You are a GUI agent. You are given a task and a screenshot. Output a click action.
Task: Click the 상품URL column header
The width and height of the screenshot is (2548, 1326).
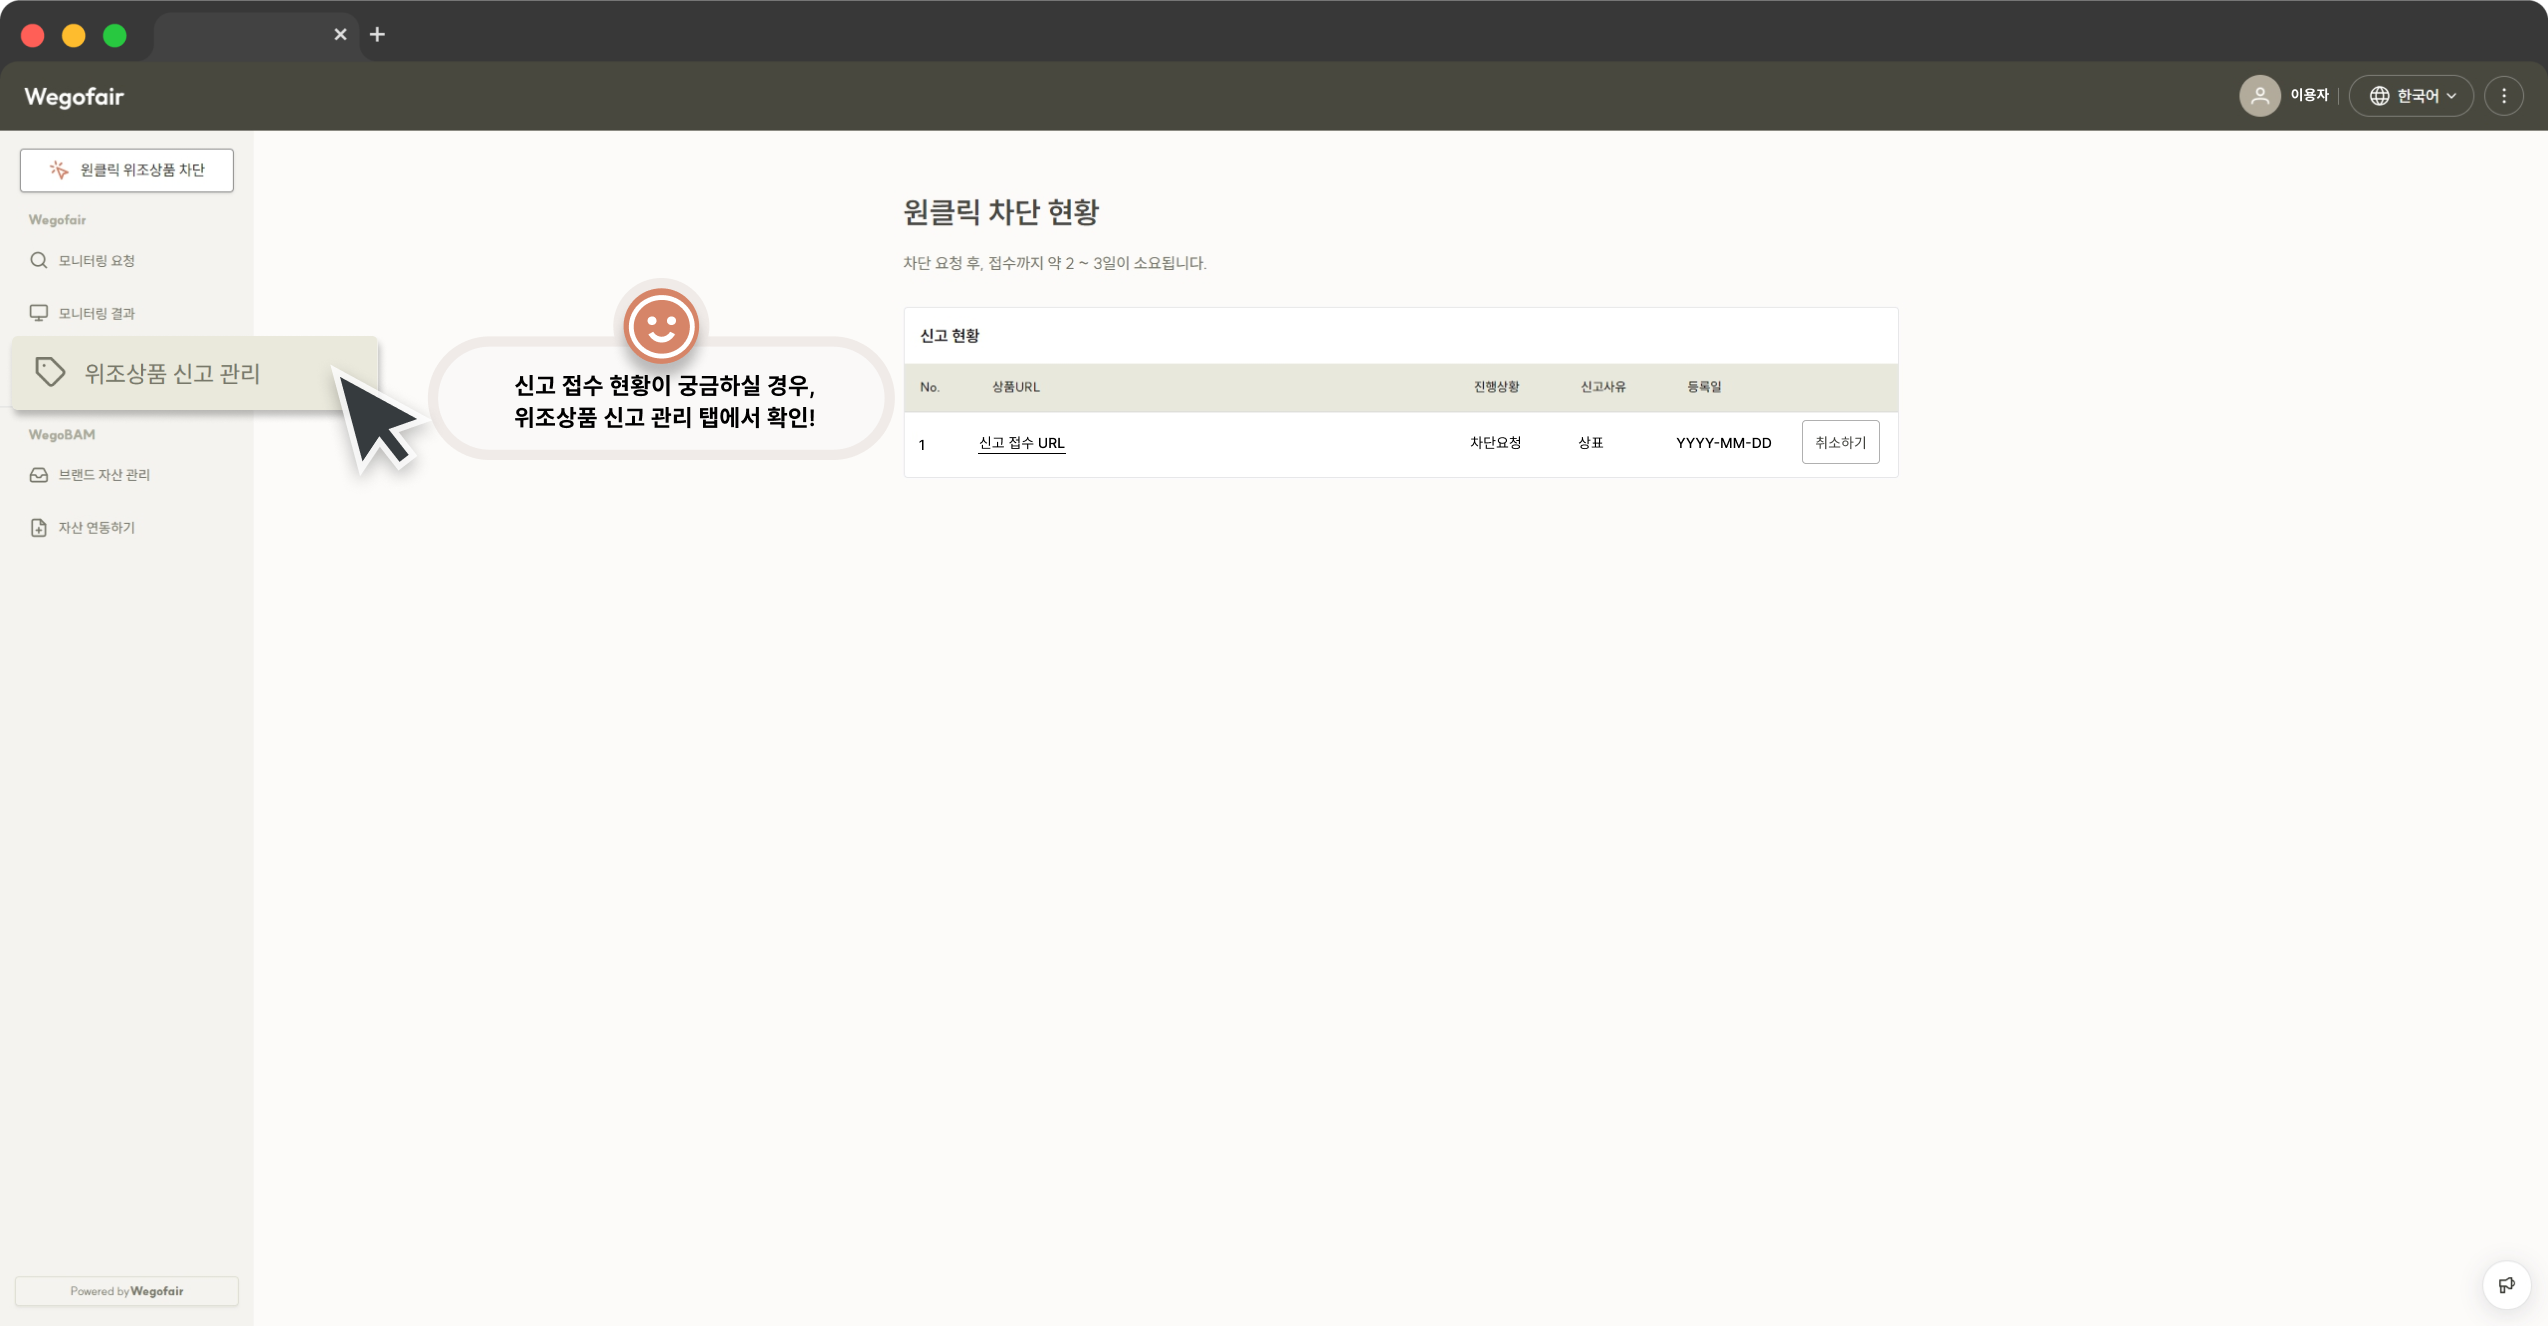(x=1015, y=387)
